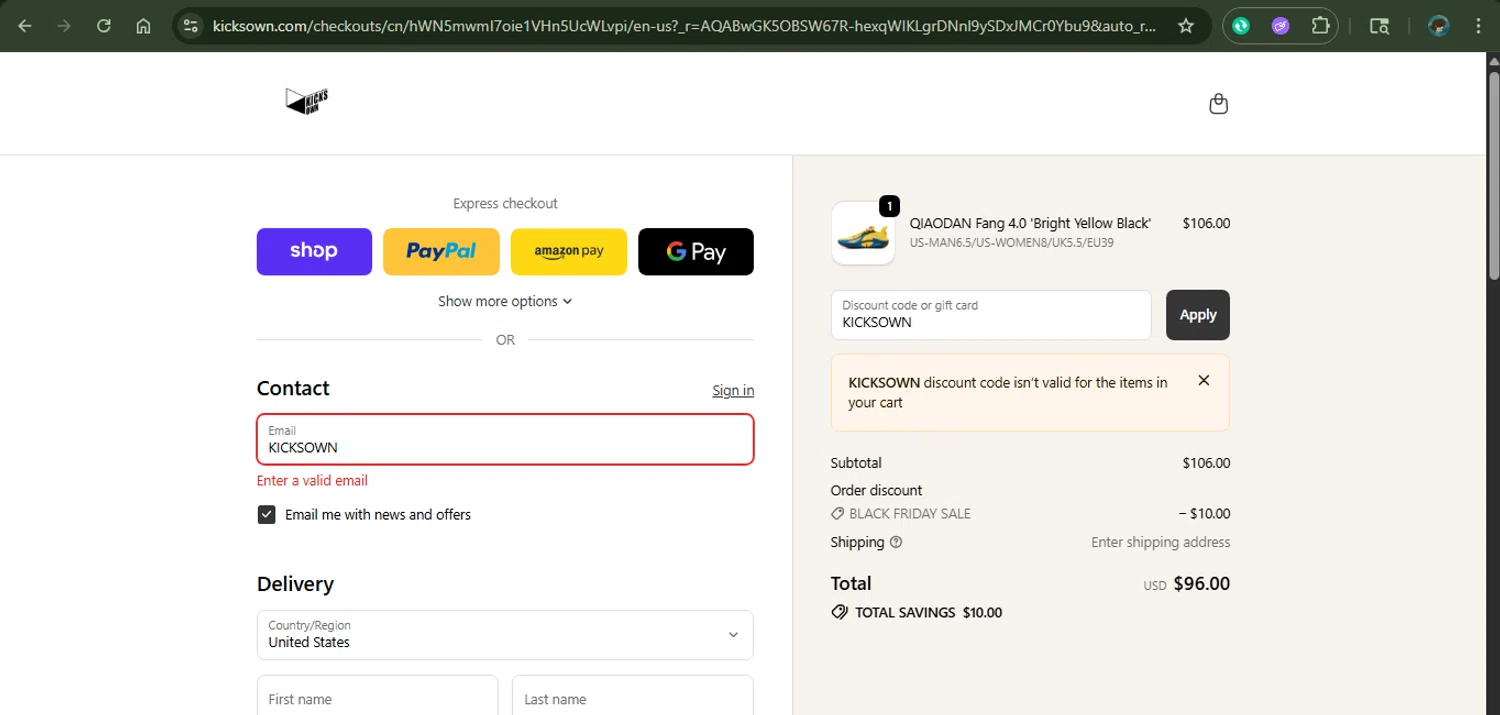The width and height of the screenshot is (1500, 715).
Task: Bookmark this page with the star icon
Action: coord(1186,26)
